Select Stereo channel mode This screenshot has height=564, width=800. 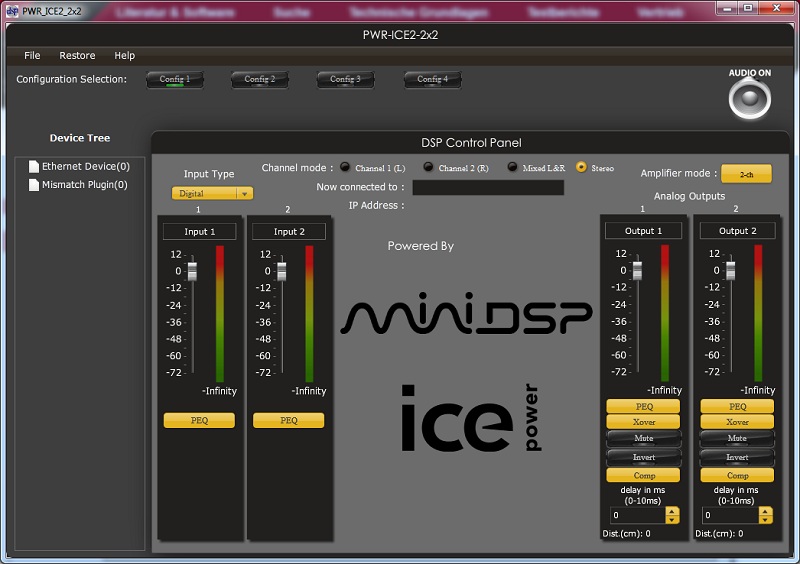581,168
